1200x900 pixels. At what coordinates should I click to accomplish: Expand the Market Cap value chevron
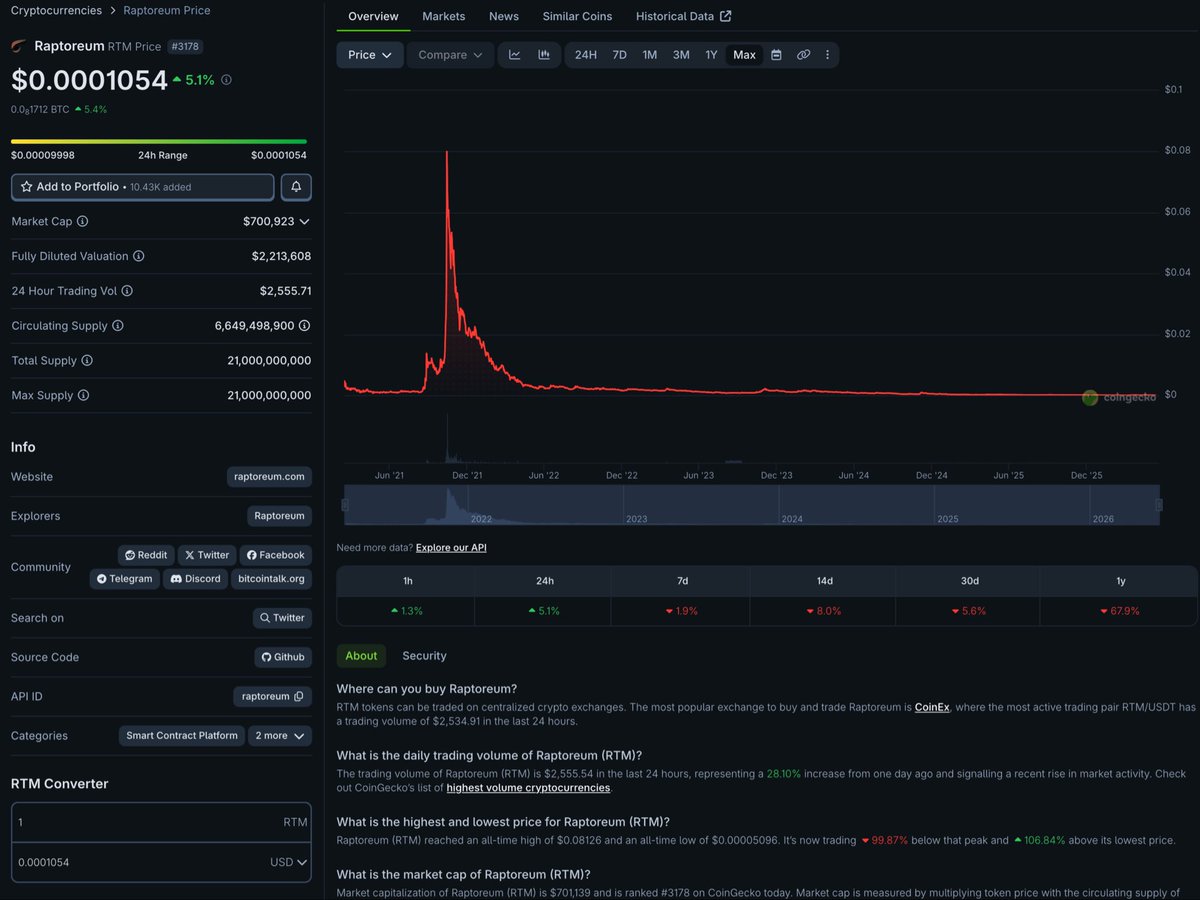tap(305, 221)
